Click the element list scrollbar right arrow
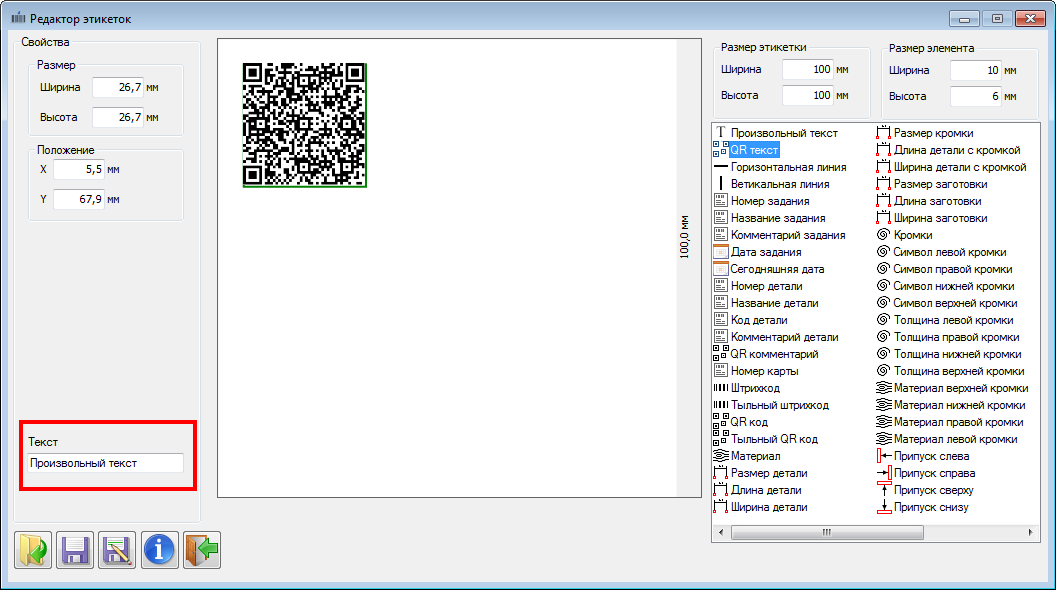 click(1030, 532)
